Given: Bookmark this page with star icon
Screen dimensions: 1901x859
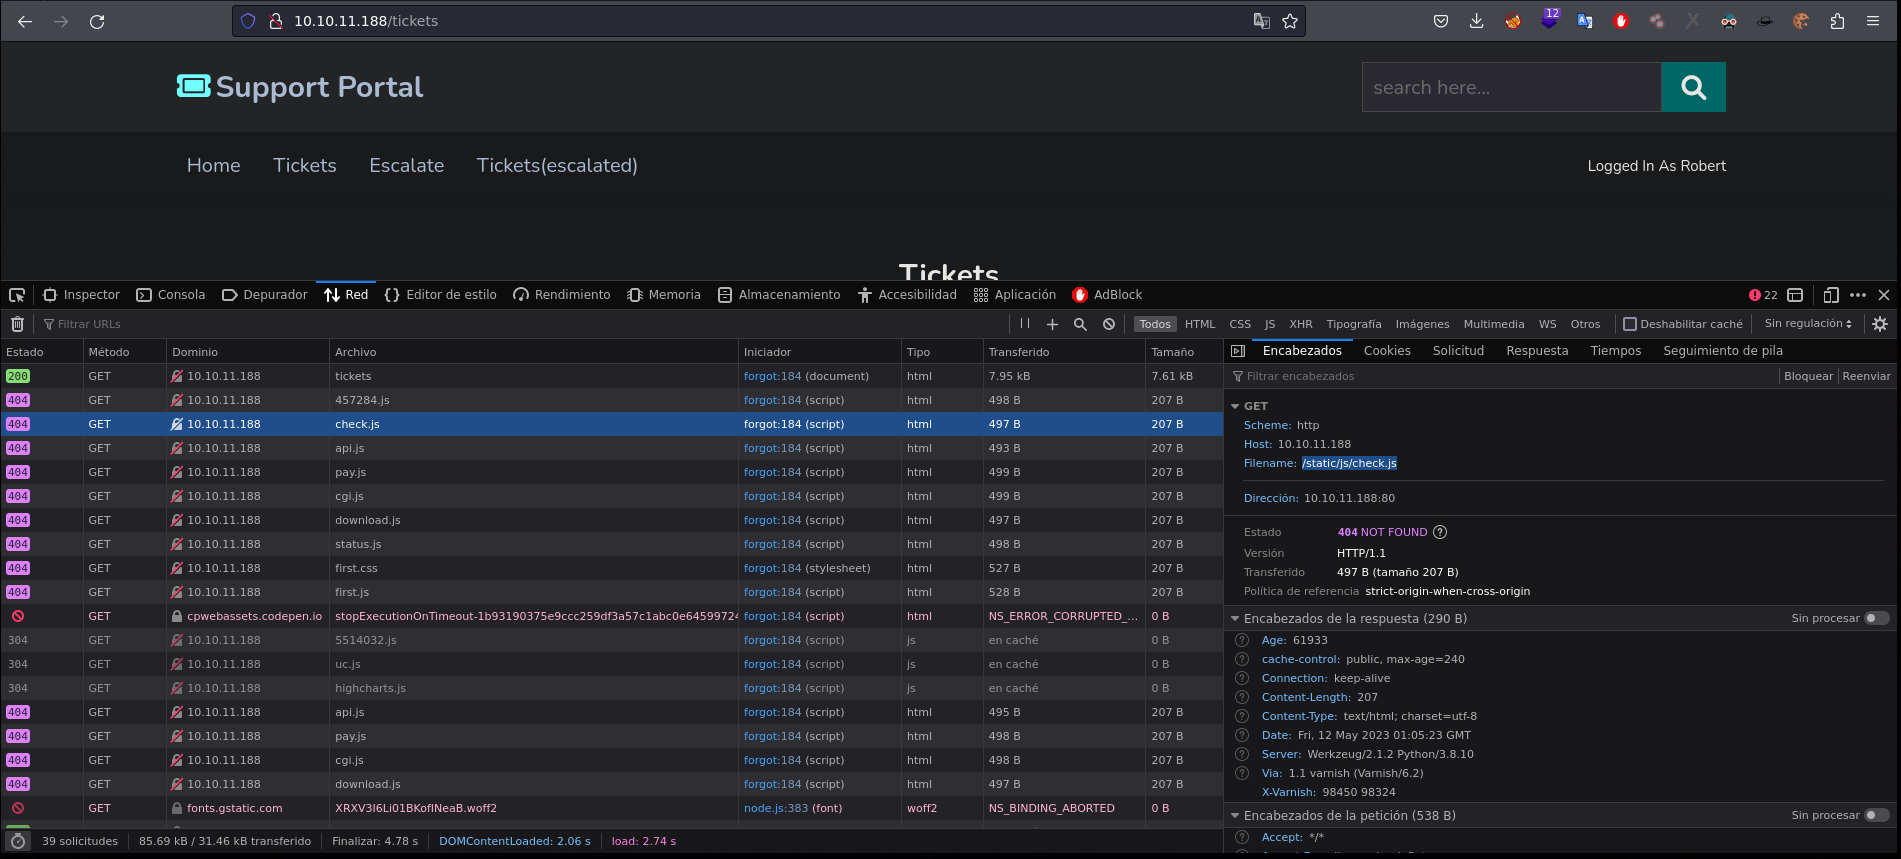Looking at the screenshot, I should point(1290,21).
